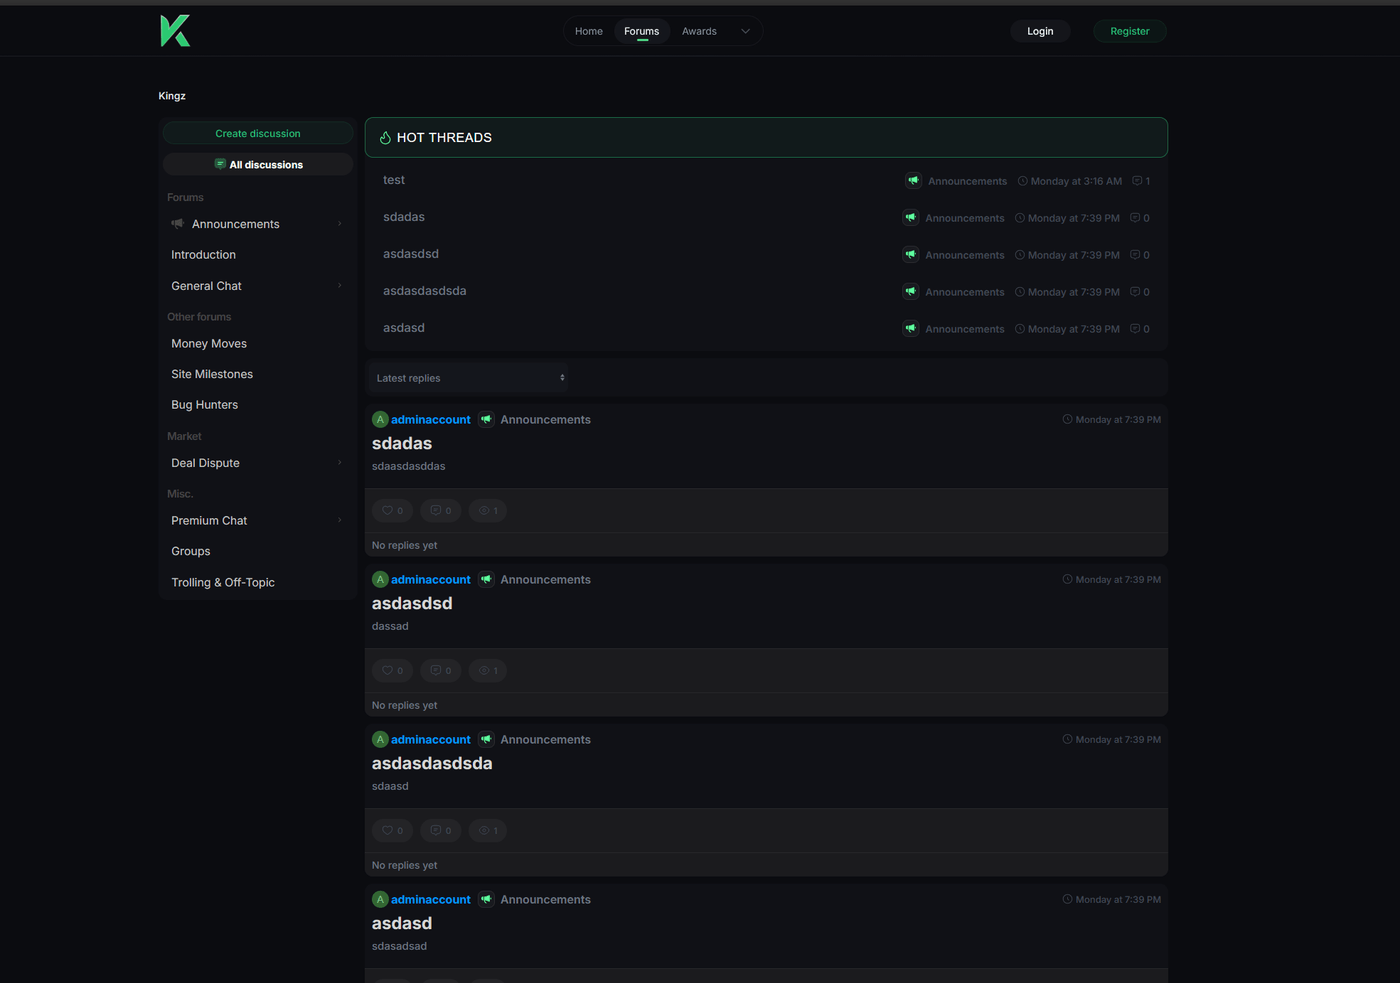1400x983 pixels.
Task: Open the Money Moves forum link
Action: 209,344
